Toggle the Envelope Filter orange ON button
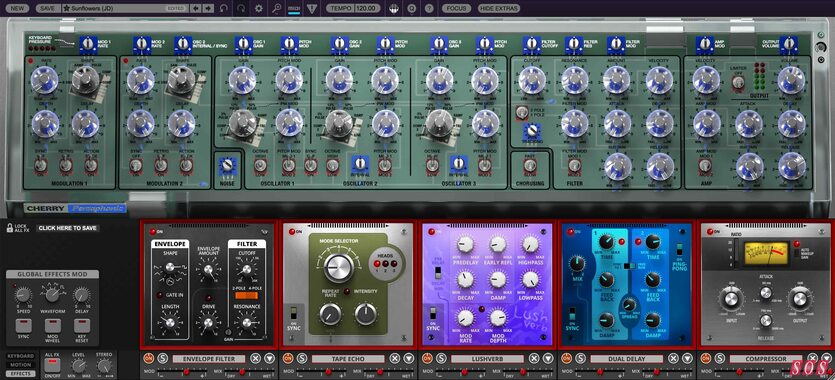Screen dimensions: 835x380 (x=150, y=358)
